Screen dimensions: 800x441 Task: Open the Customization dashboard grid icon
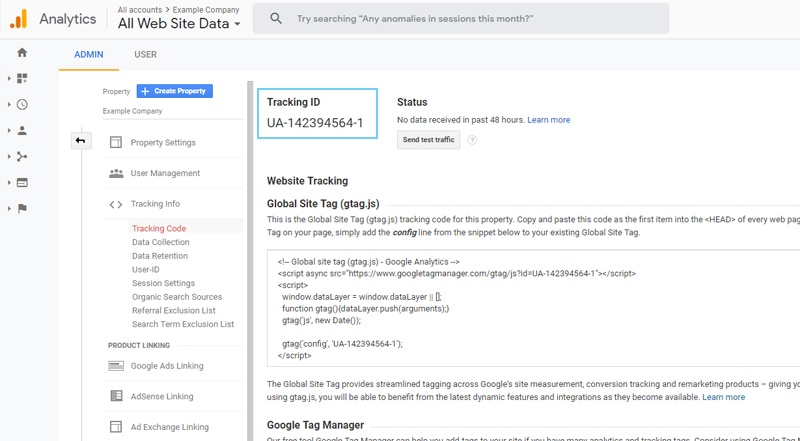pos(22,78)
